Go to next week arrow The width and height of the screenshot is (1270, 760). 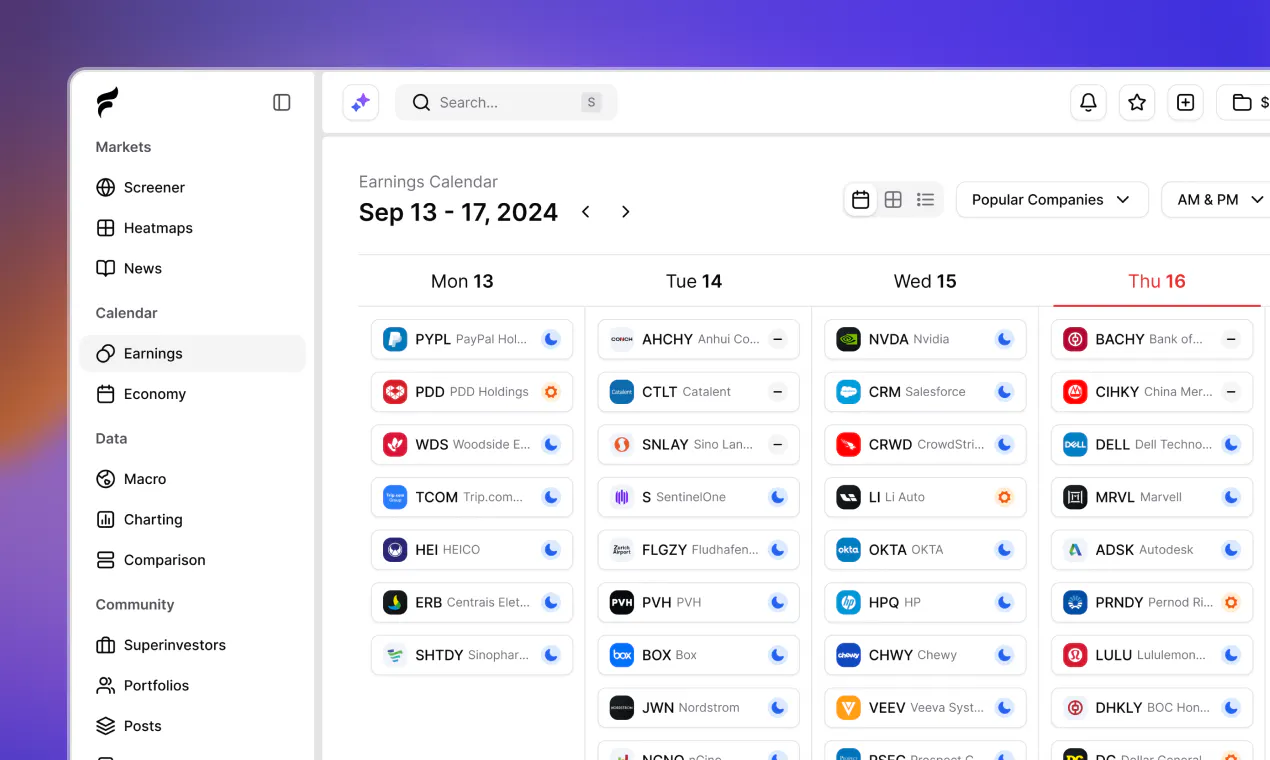pos(625,212)
